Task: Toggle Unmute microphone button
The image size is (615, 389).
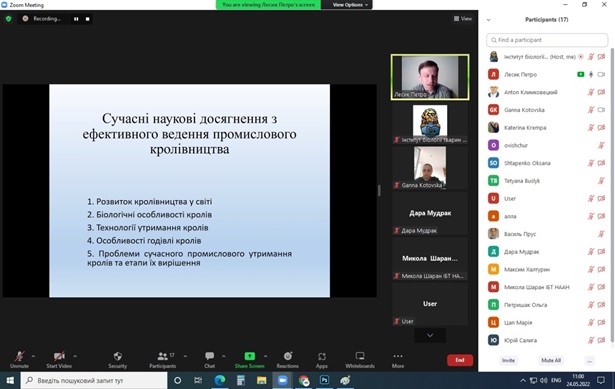Action: click(19, 360)
